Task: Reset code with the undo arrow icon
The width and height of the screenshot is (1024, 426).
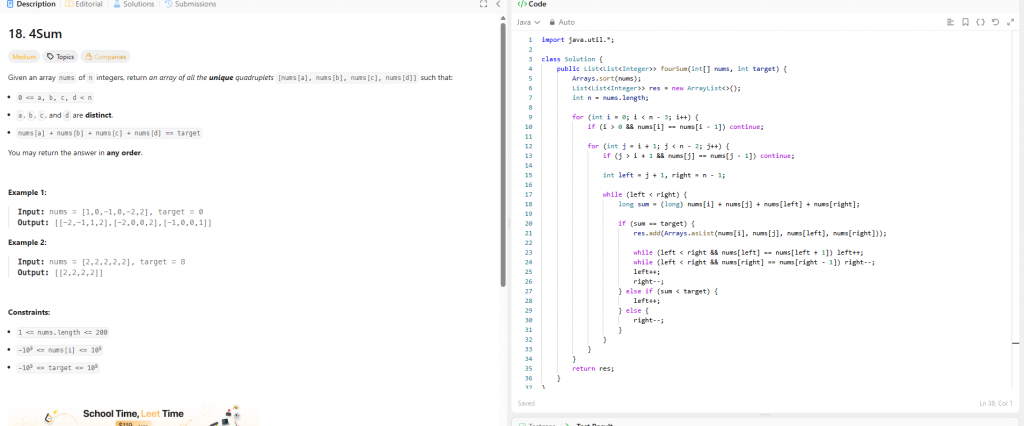Action: click(x=995, y=22)
